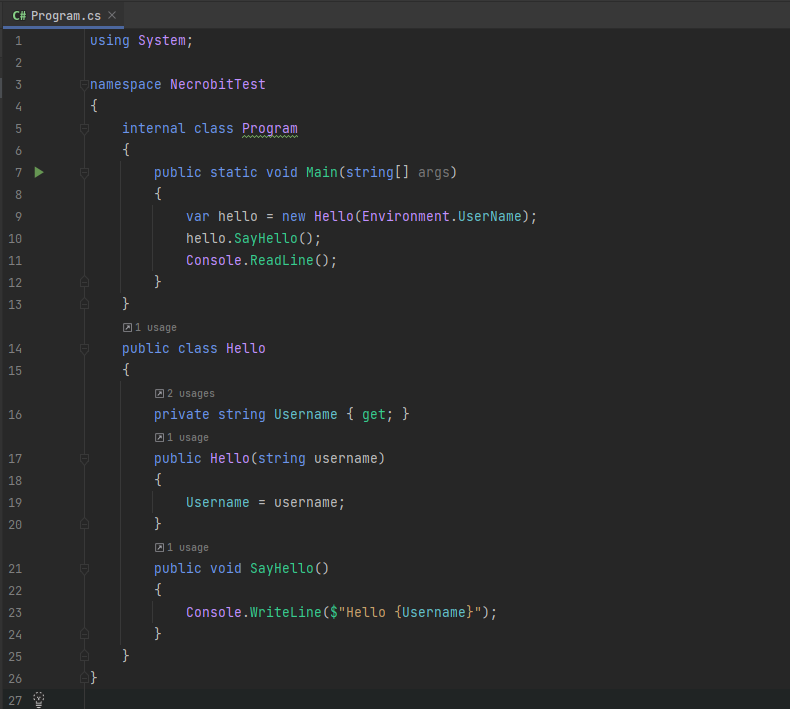
Task: Open the "1 usage" link above SayHello
Action: coord(187,547)
